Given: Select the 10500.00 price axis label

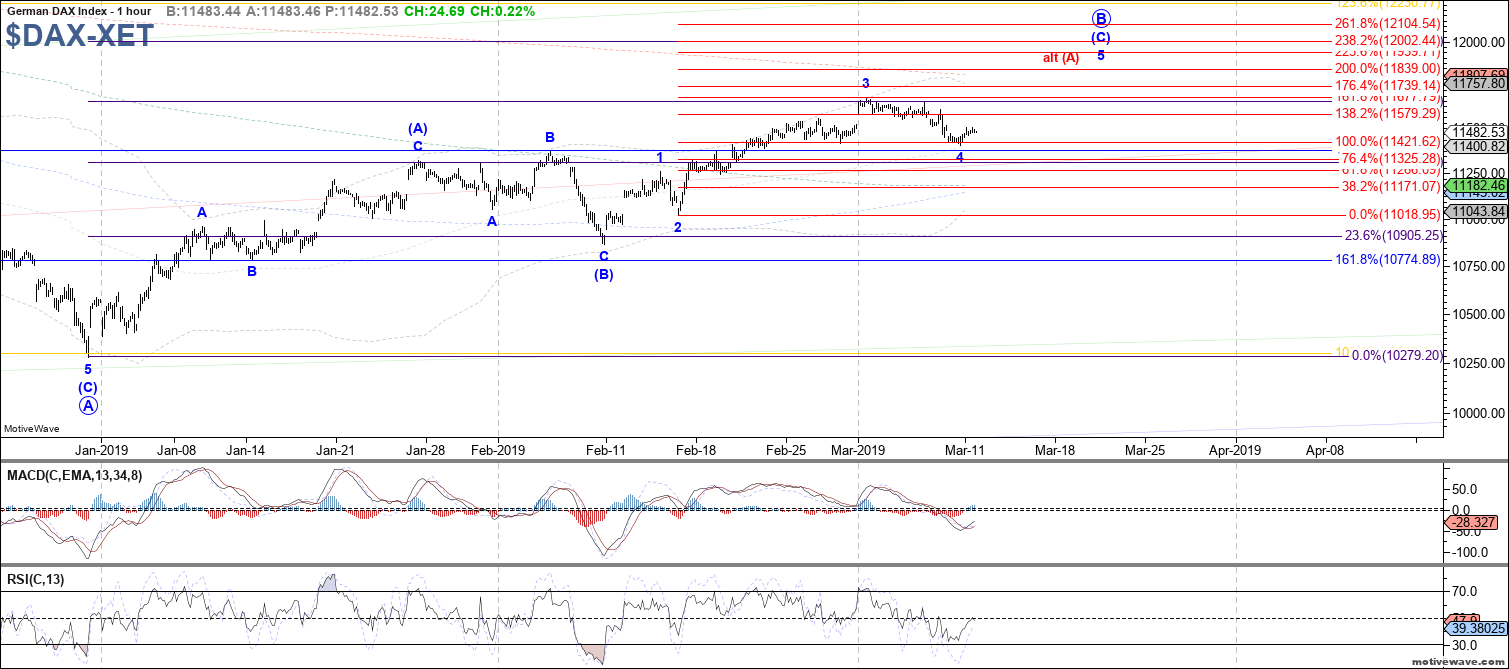Looking at the screenshot, I should coord(1479,314).
